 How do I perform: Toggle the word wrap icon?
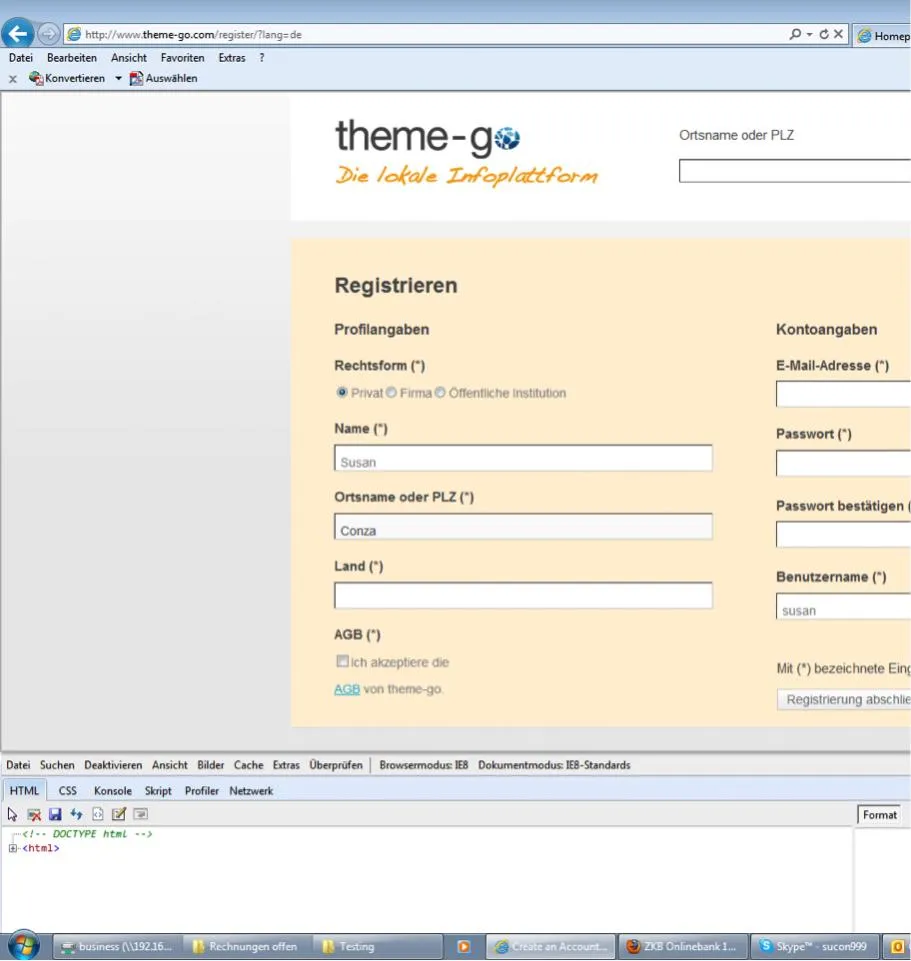click(140, 815)
